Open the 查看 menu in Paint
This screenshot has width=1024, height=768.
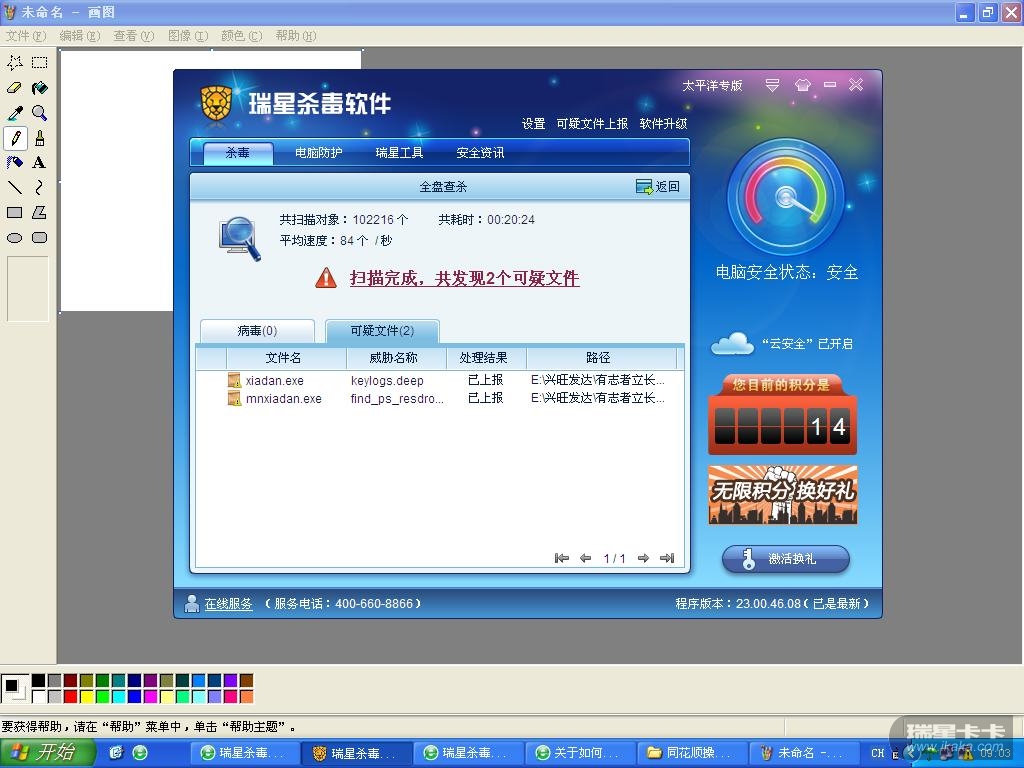pos(133,36)
